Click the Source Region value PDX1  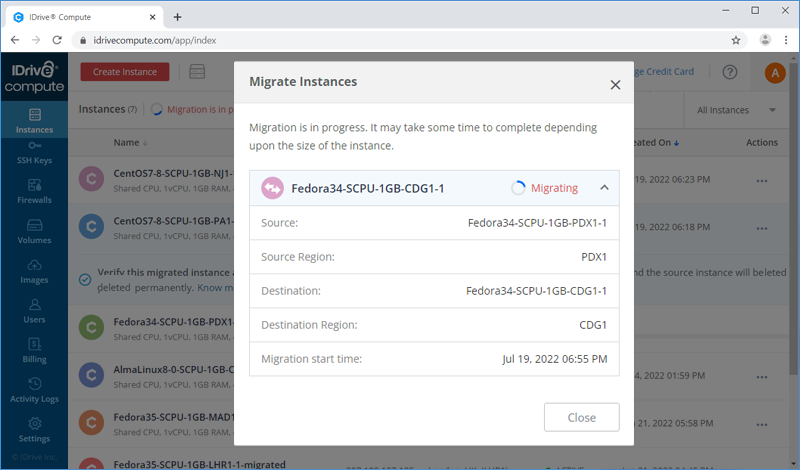[x=594, y=257]
